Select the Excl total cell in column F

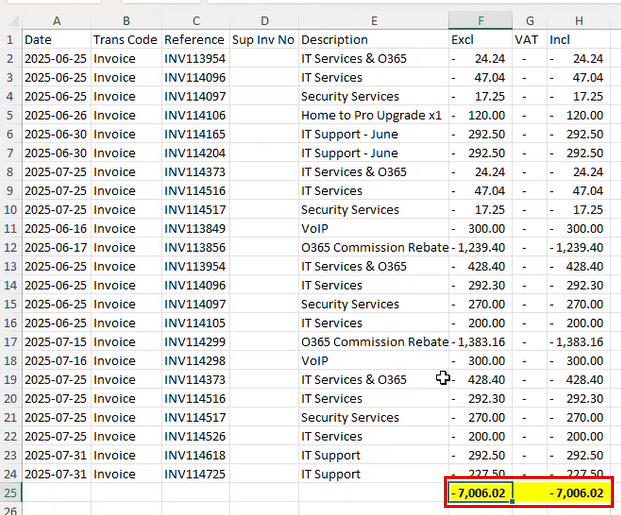(x=481, y=493)
